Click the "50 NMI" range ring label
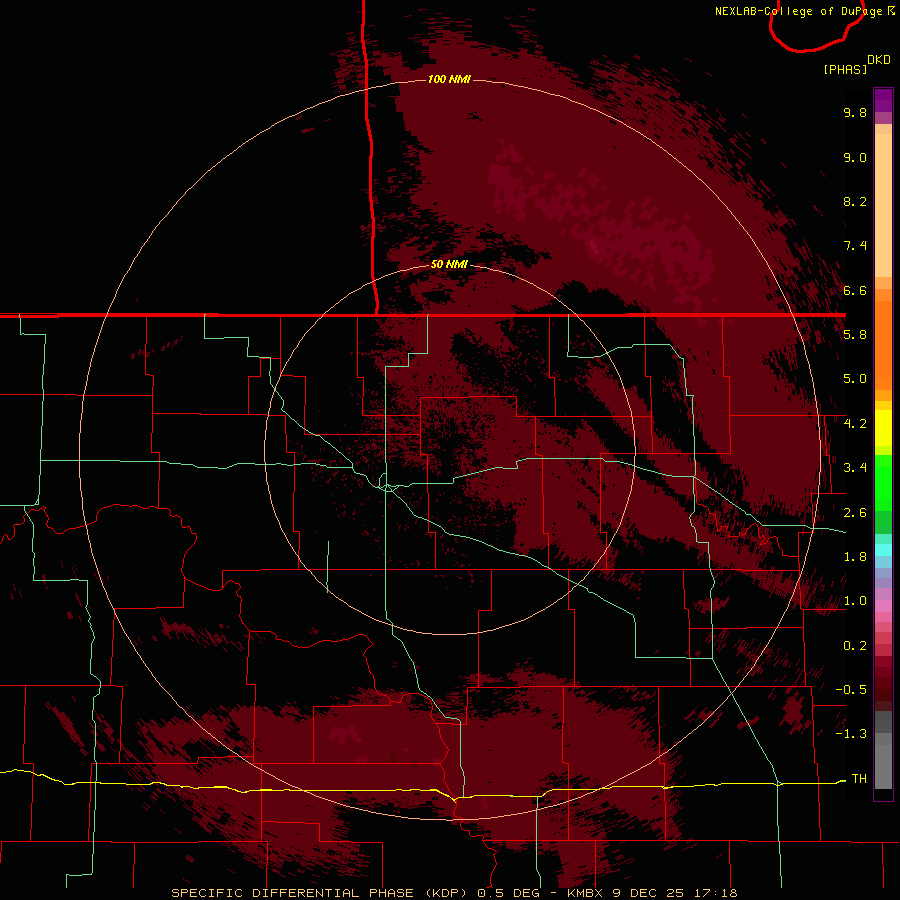Viewport: 900px width, 900px height. point(449,264)
